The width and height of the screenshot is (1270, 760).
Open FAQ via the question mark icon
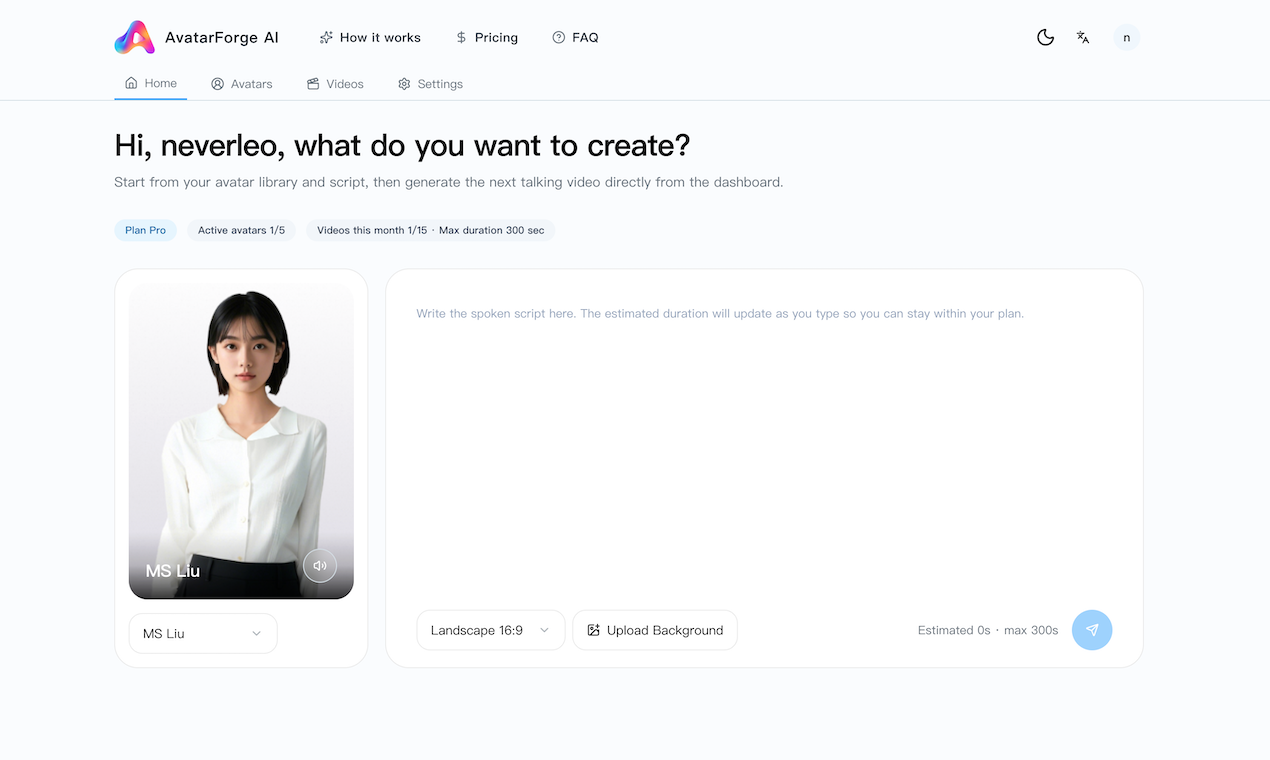[x=556, y=37]
